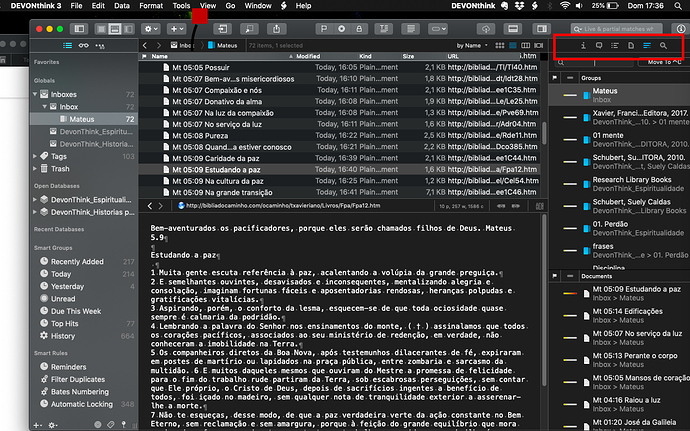Switch item list to icons view
This screenshot has height=431, width=690.
[x=500, y=45]
